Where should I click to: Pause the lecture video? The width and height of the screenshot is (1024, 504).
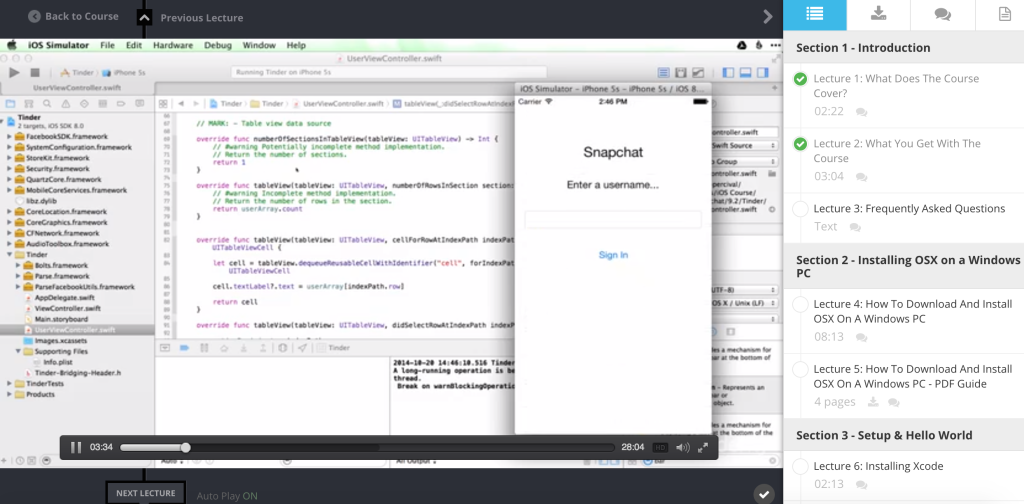(x=76, y=447)
